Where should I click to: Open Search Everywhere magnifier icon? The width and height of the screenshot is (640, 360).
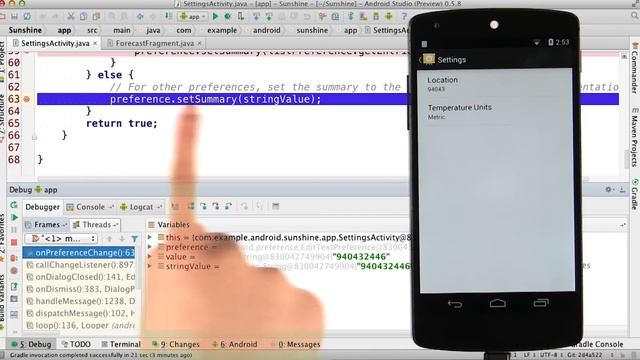point(635,16)
